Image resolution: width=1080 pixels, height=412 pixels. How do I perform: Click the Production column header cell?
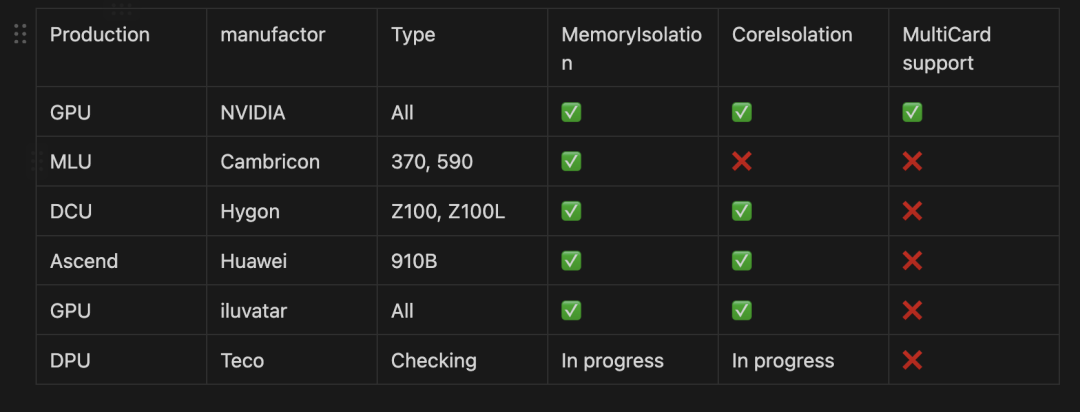coord(100,35)
